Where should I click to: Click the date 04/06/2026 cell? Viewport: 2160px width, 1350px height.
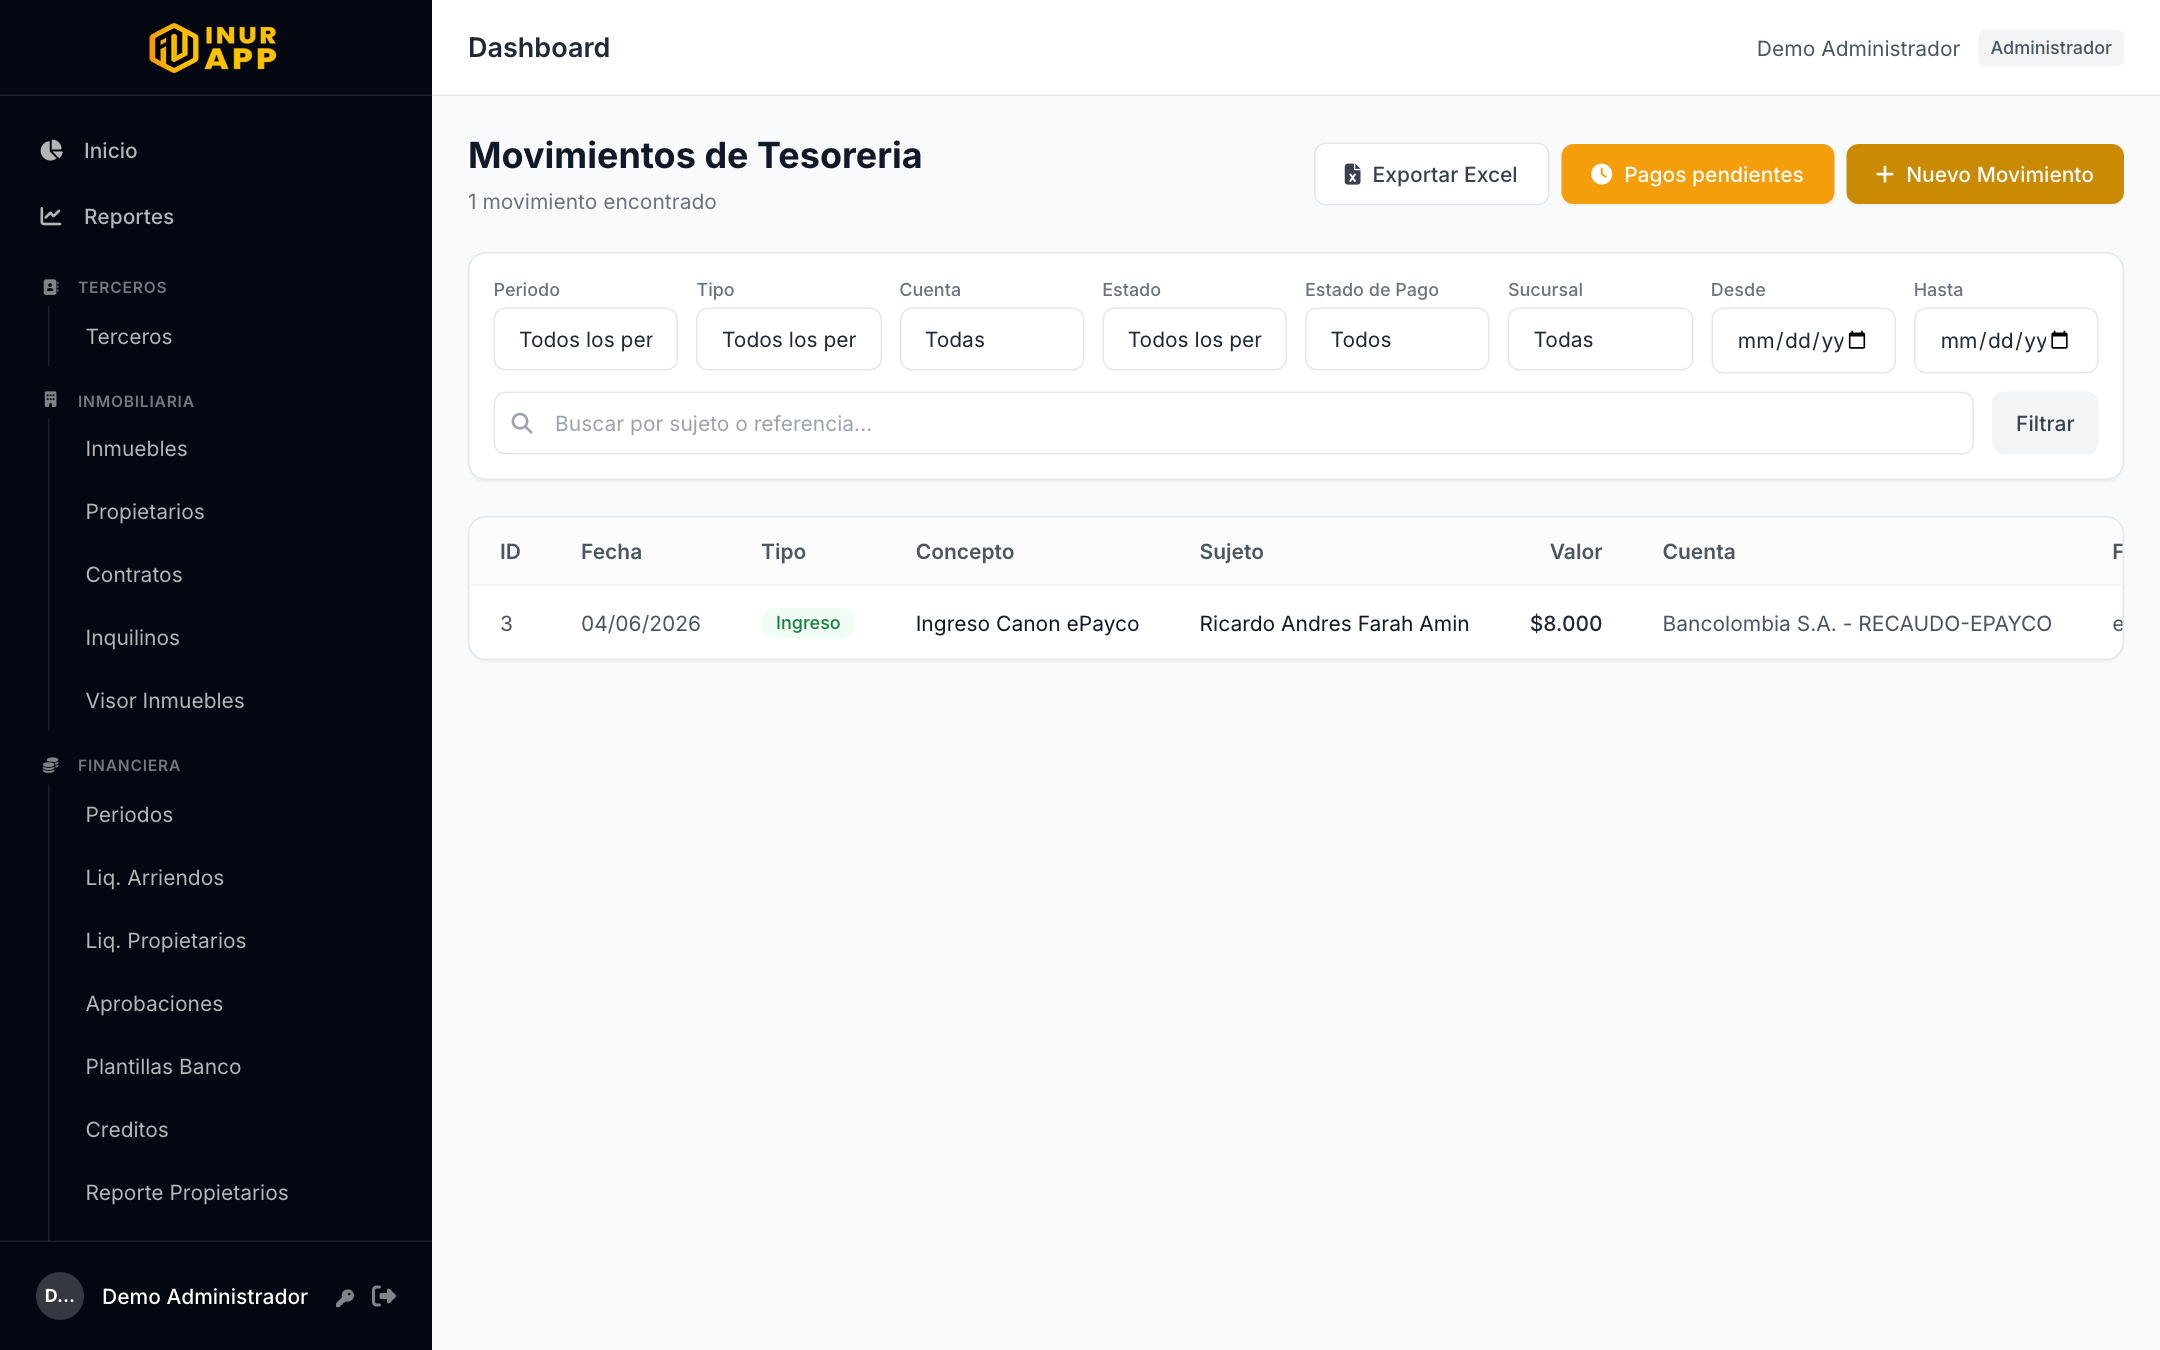[x=640, y=624]
